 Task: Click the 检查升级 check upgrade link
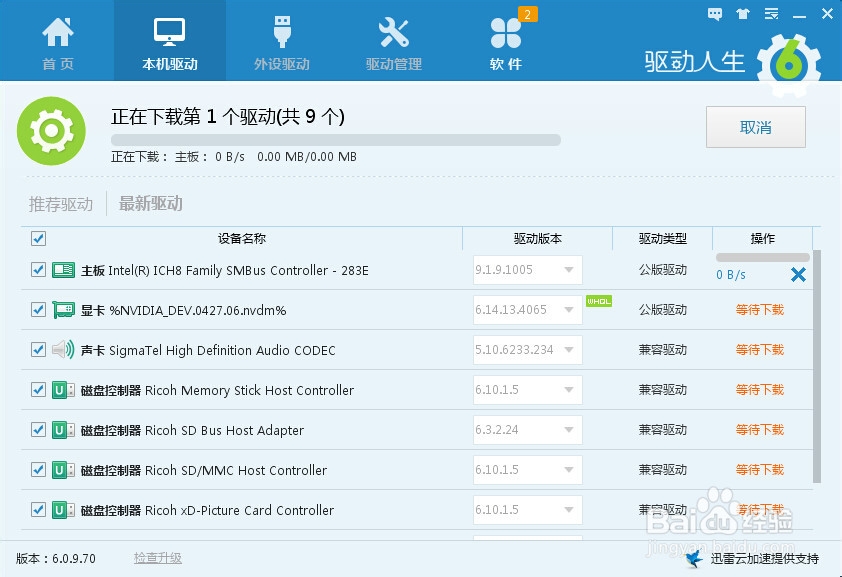coord(158,558)
